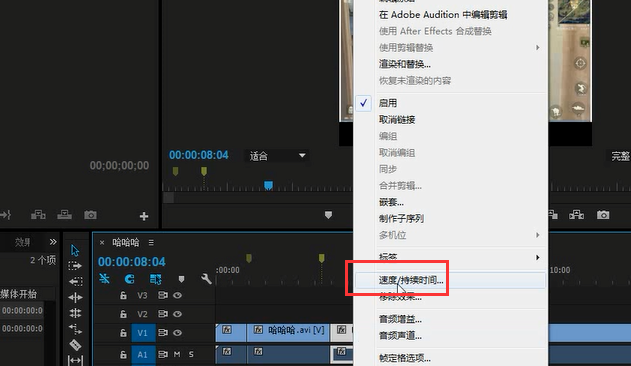The image size is (631, 366).
Task: Mute track A1 with M button
Action: pyautogui.click(x=177, y=354)
